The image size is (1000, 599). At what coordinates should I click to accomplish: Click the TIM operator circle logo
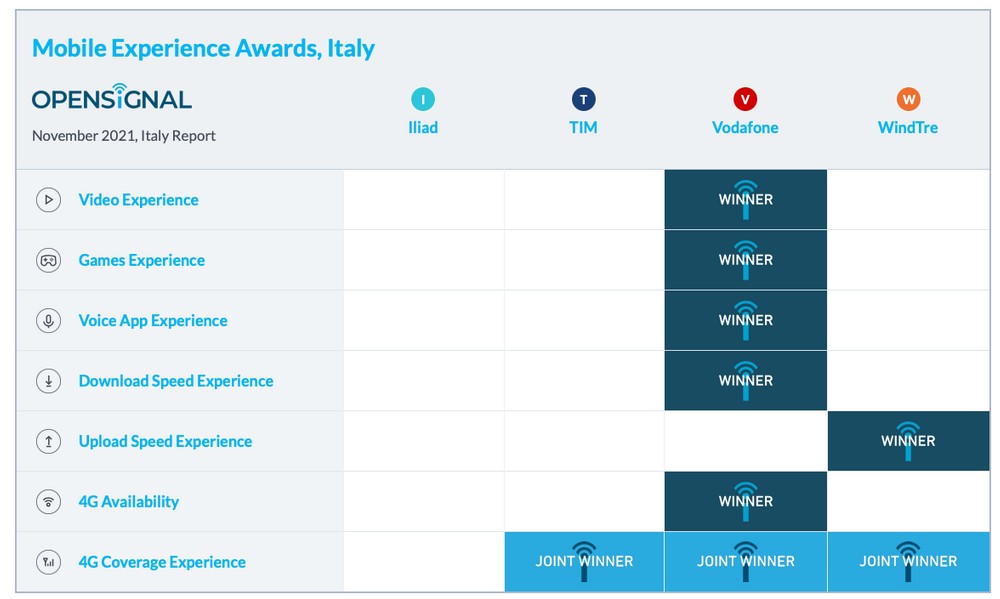tap(584, 100)
